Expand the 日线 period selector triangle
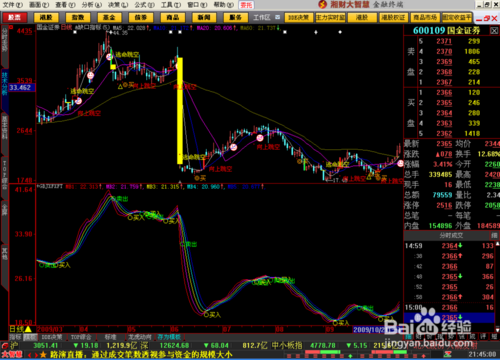Screen dimensions: 500x360 point(28,329)
